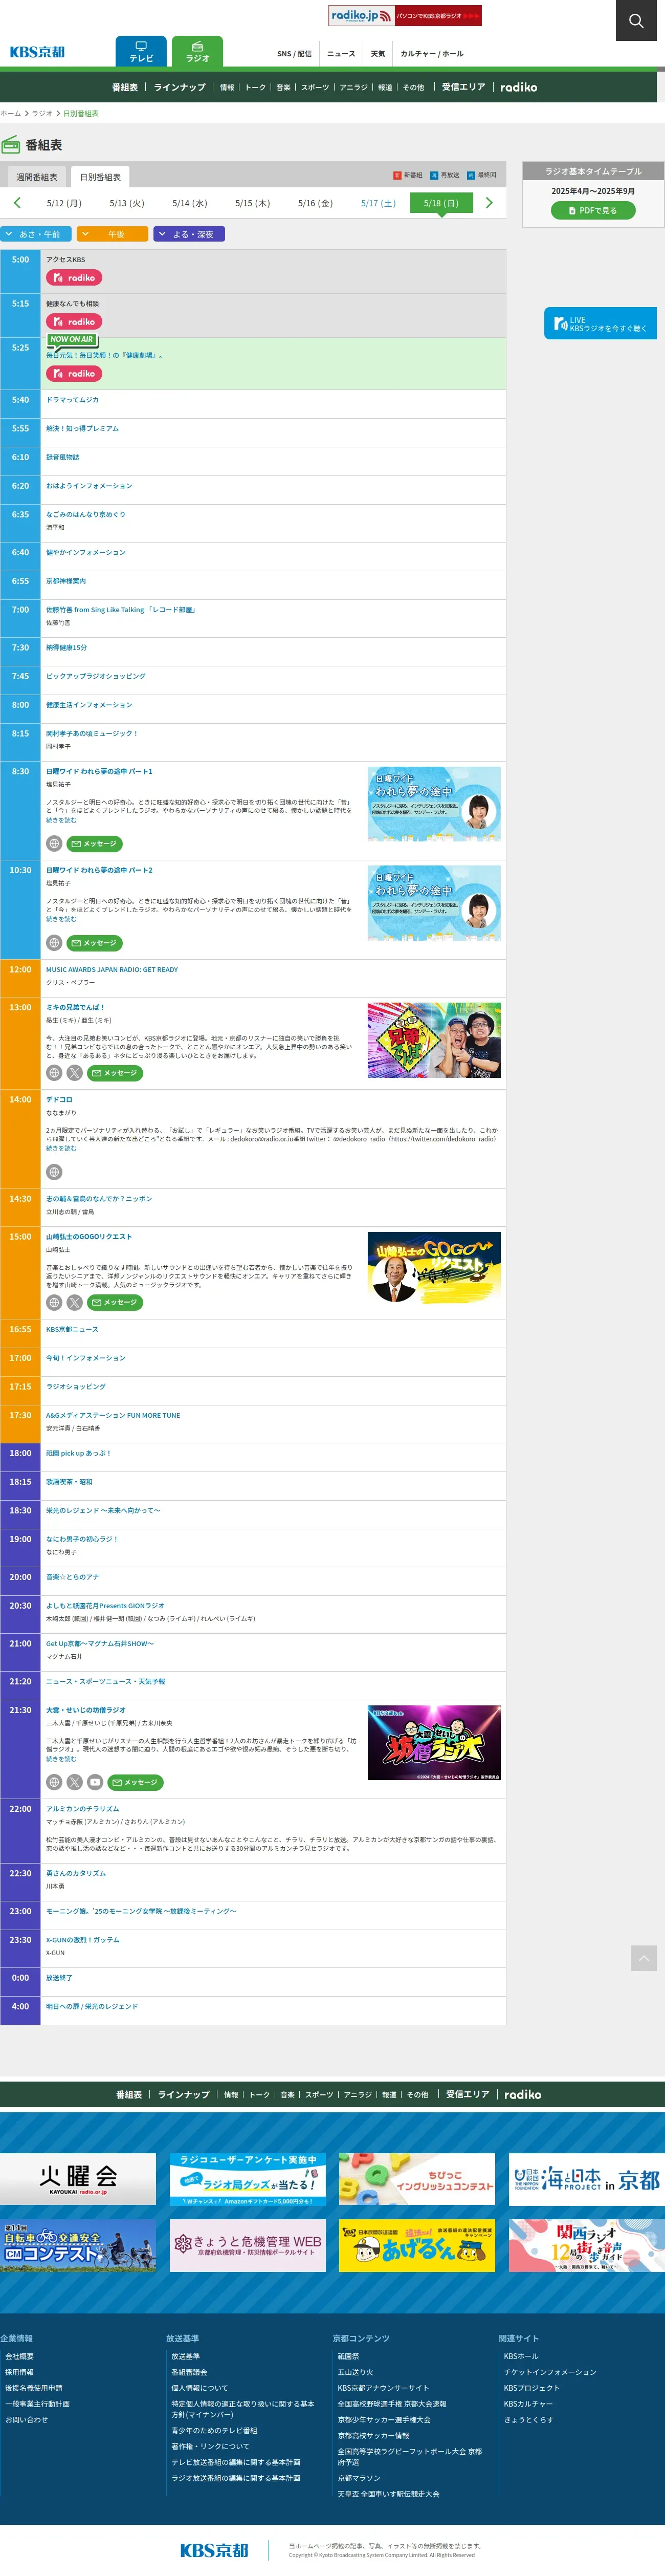Expand 続きを読む for パート2 show
This screenshot has width=665, height=2576.
[61, 919]
